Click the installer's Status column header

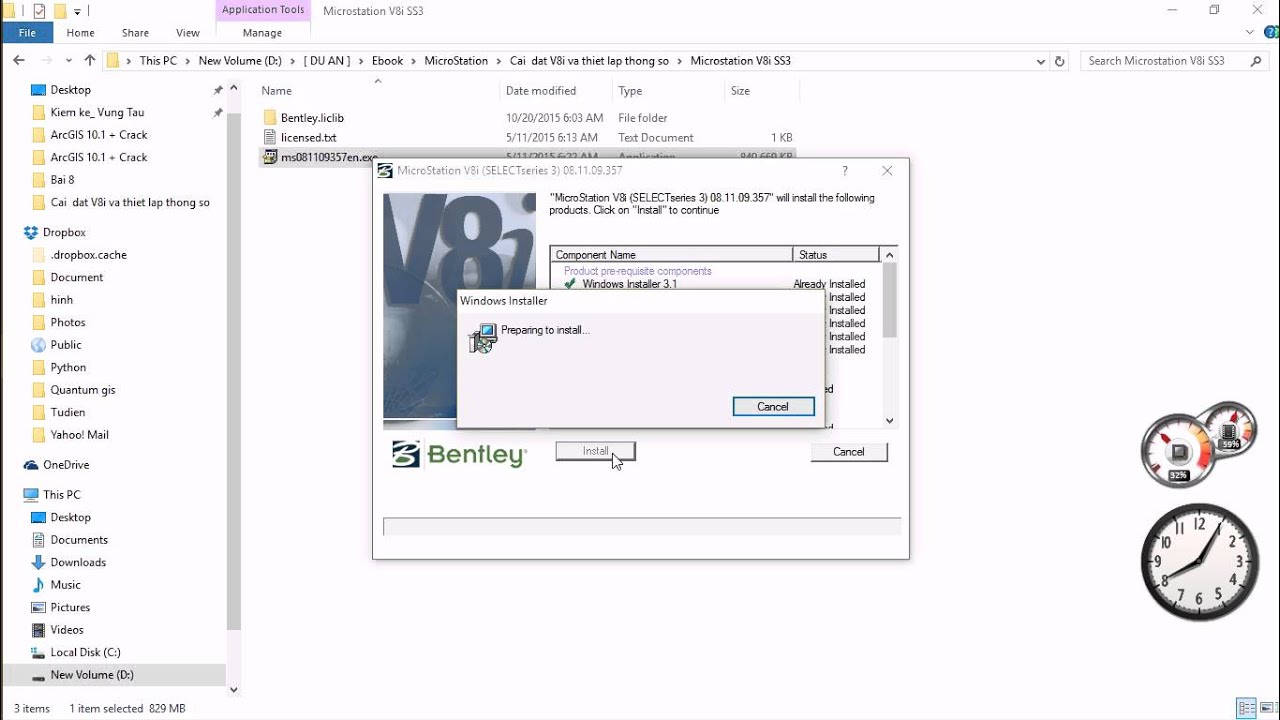click(x=836, y=255)
